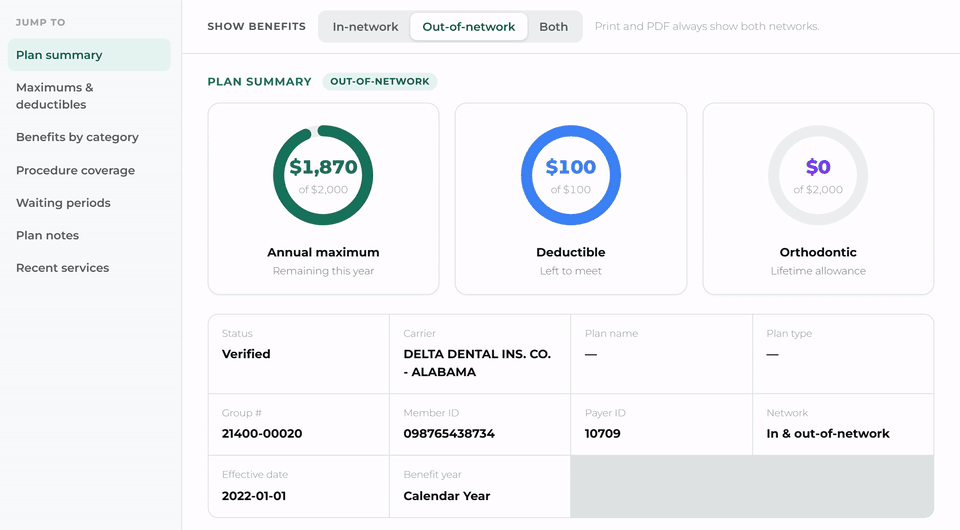Click the PLAN SUMMARY heading
960x530 pixels.
[260, 81]
